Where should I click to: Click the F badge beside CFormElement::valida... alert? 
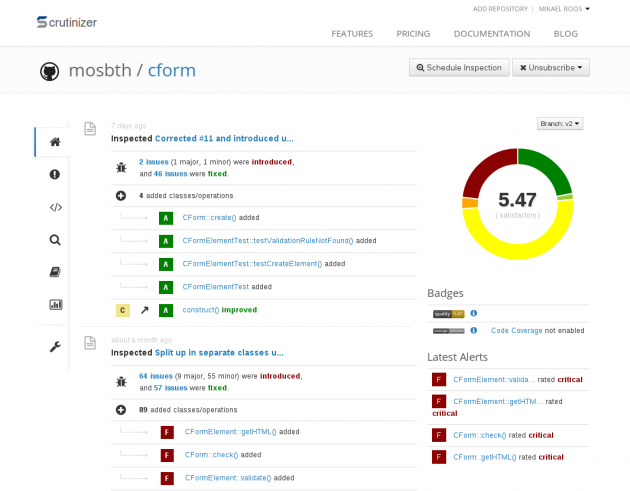tap(439, 379)
